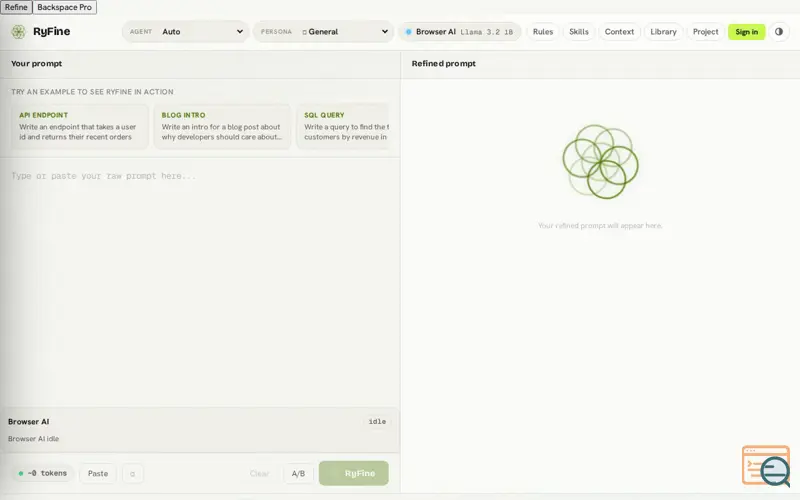Open the Library menu item
This screenshot has width=800, height=500.
[663, 32]
